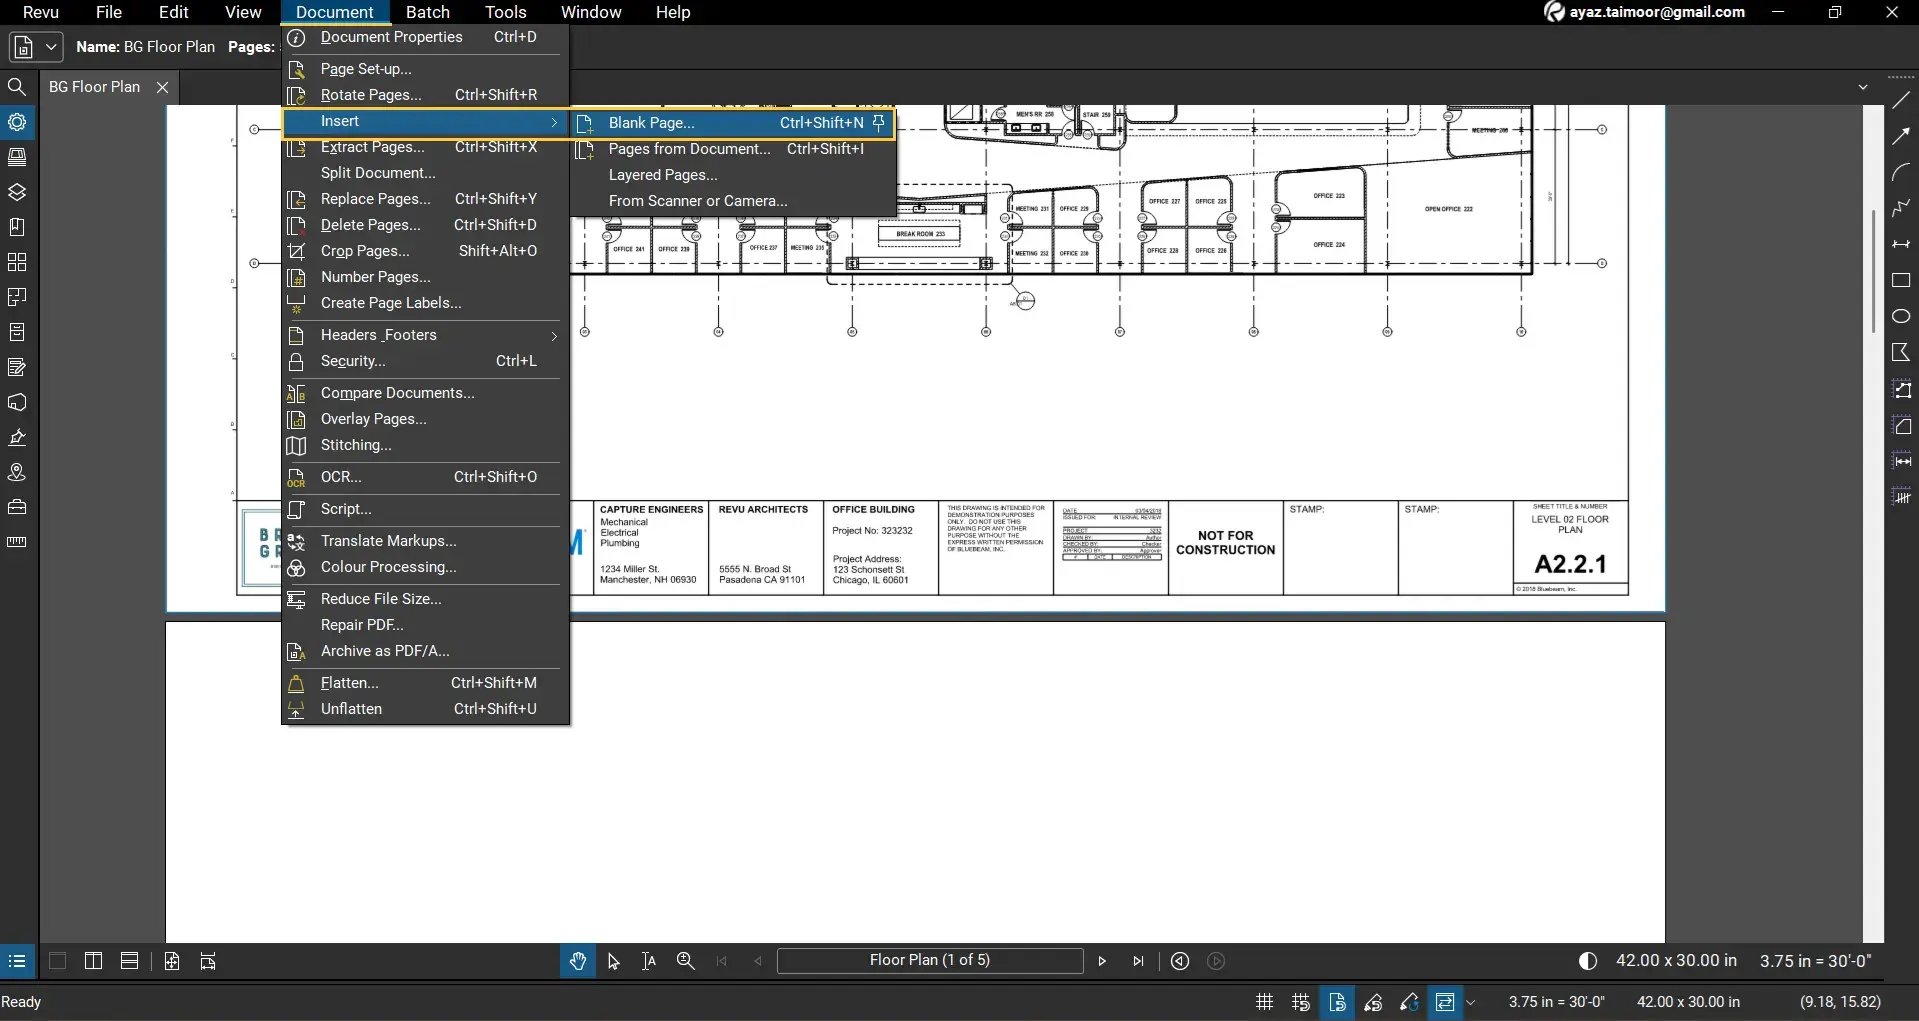Toggle inverted color mode
Viewport: 1919px width, 1021px height.
pyautogui.click(x=1588, y=961)
